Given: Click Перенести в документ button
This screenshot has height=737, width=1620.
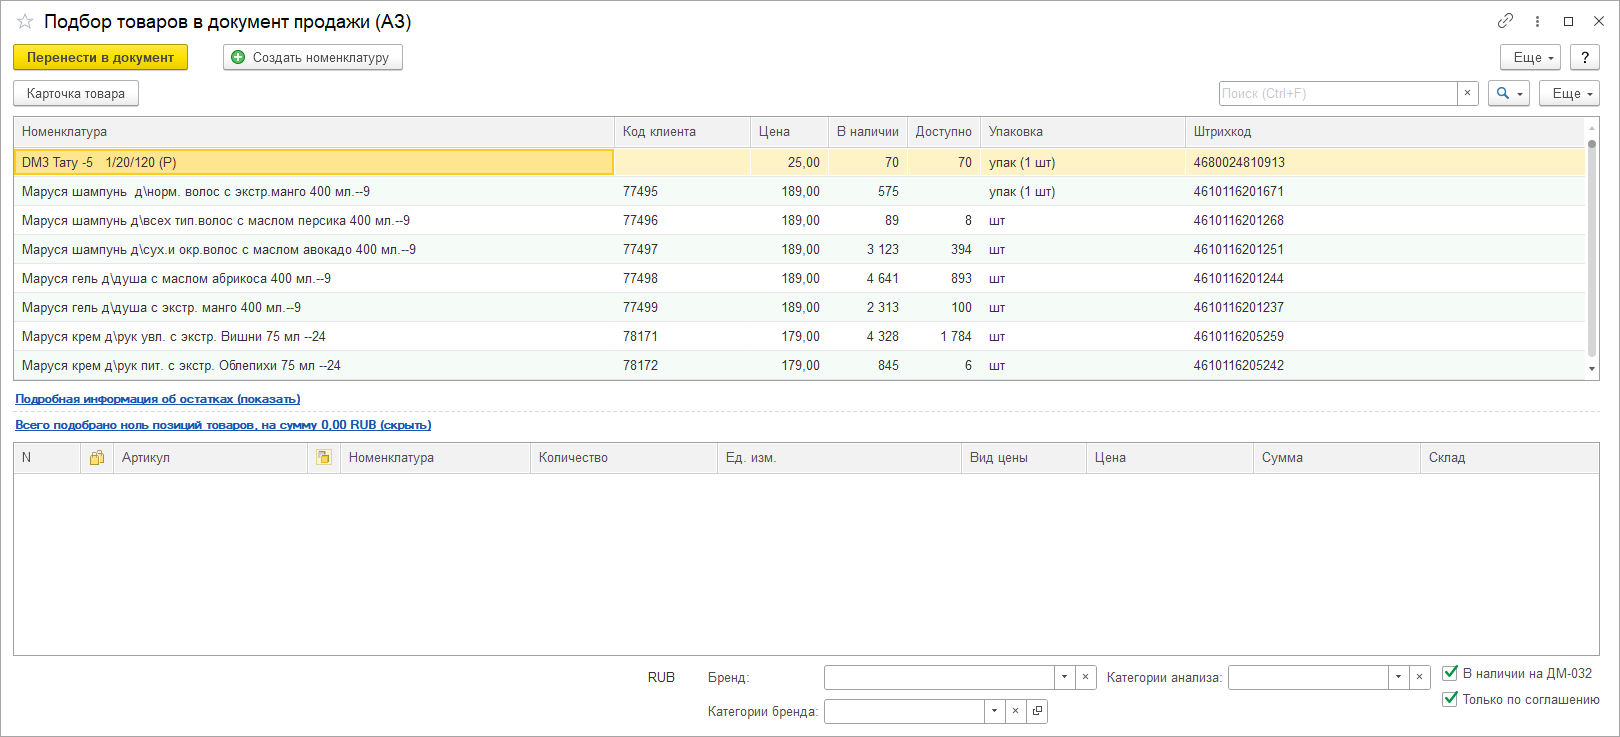Looking at the screenshot, I should pyautogui.click(x=100, y=58).
